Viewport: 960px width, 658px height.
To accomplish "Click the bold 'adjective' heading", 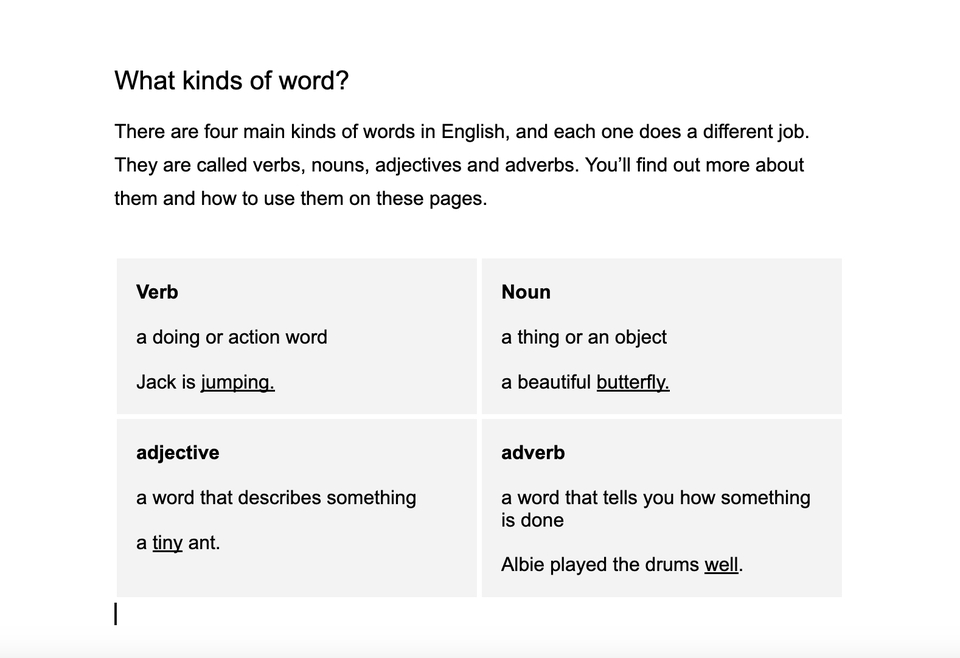I will click(x=178, y=453).
